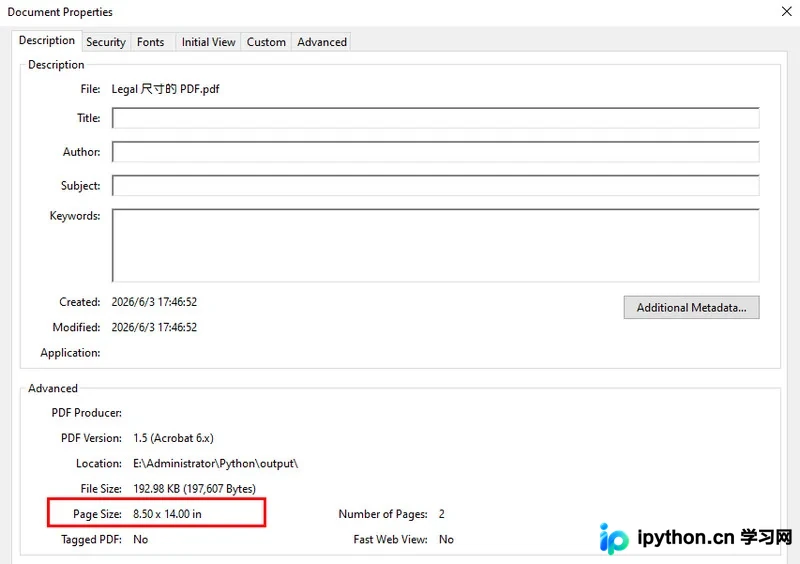Viewport: 800px width, 564px height.
Task: Click into the Title input field
Action: 435,118
